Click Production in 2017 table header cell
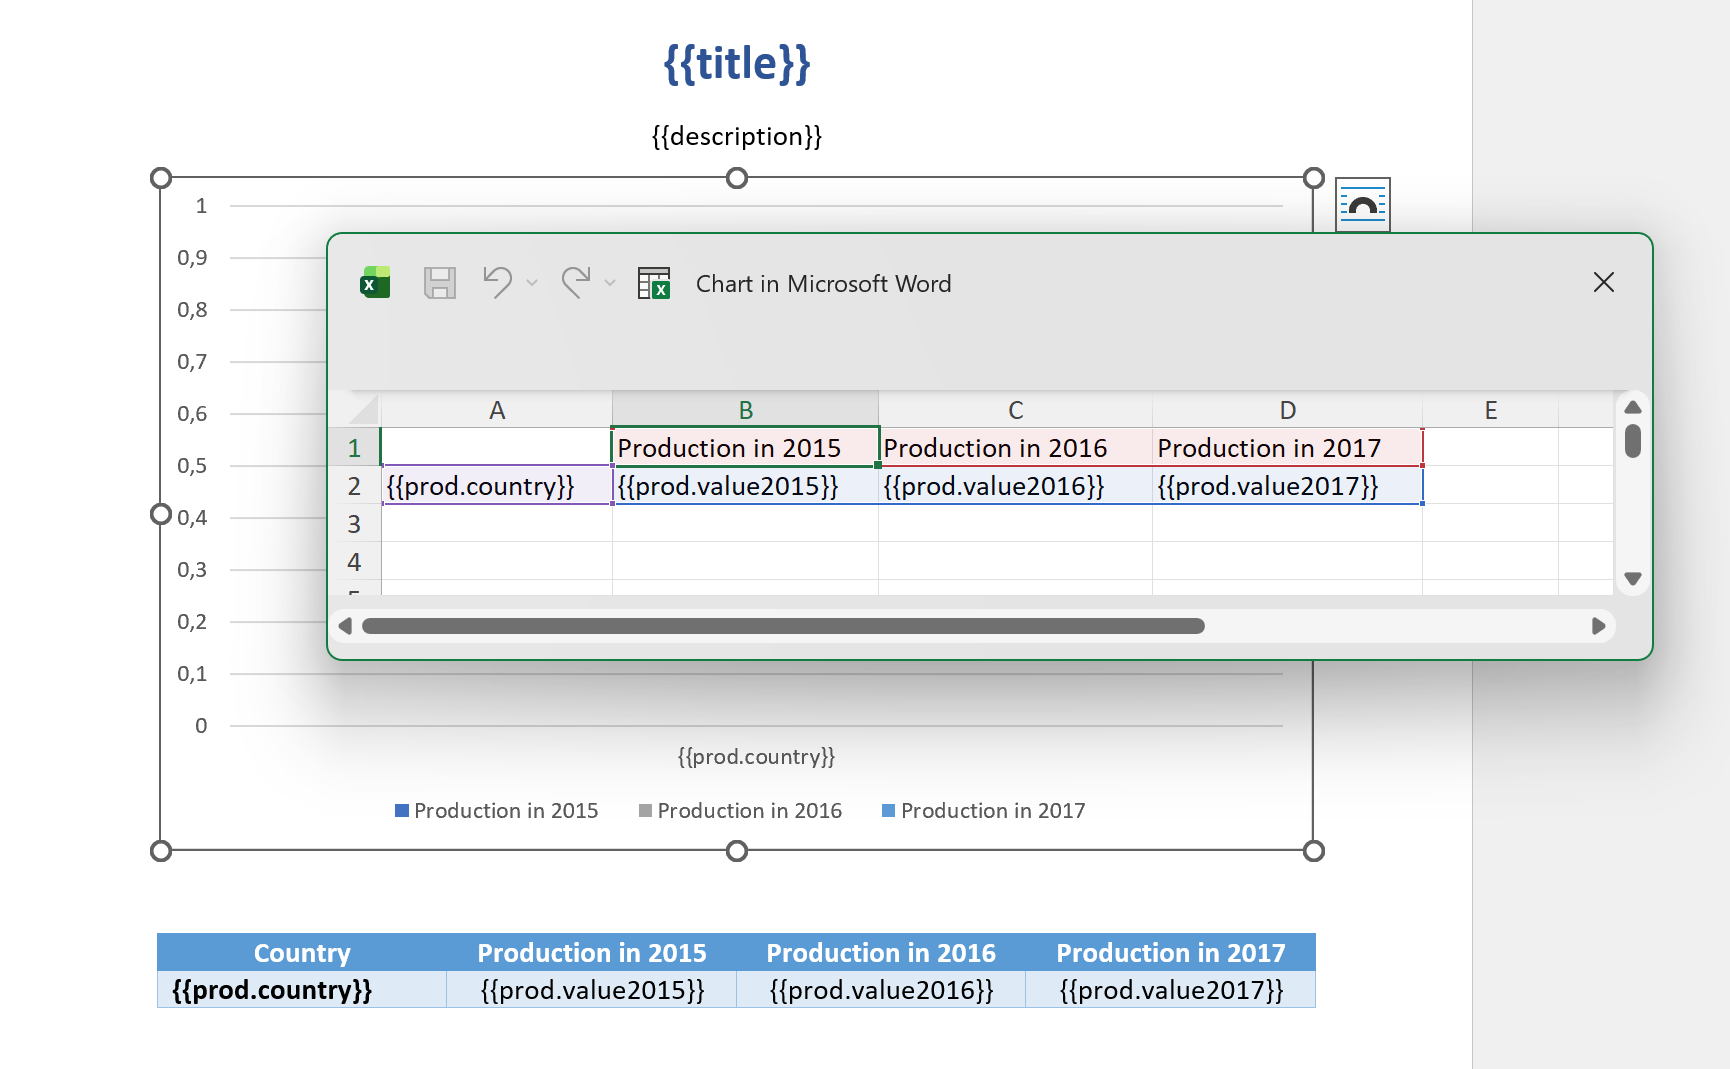This screenshot has height=1069, width=1730. point(1170,953)
